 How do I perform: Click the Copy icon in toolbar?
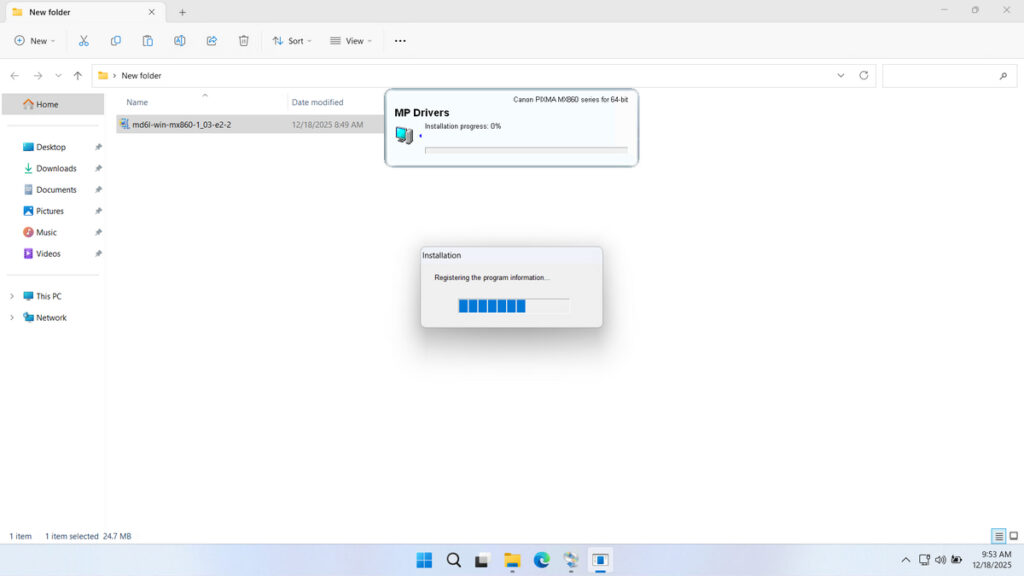pos(116,41)
